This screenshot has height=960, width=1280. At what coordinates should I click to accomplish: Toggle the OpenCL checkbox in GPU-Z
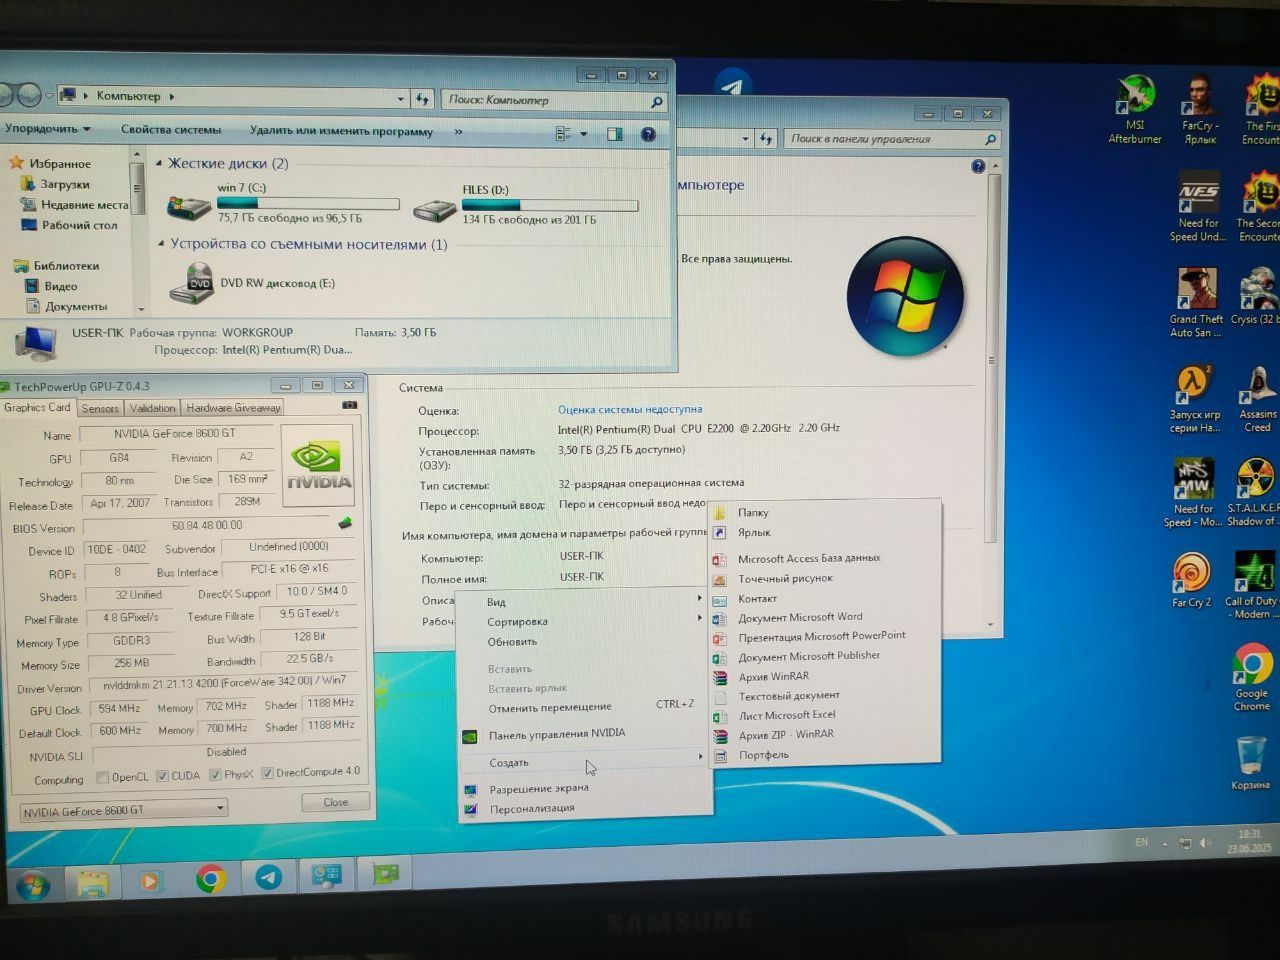tap(102, 777)
